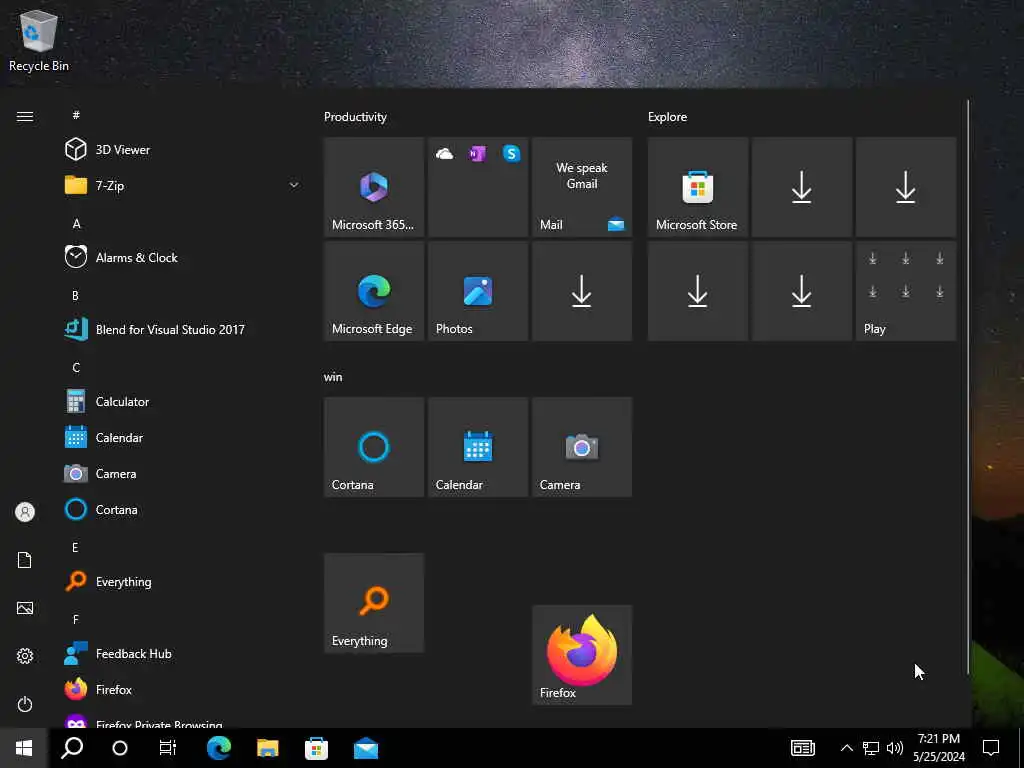Open File Explorer from taskbar
1024x768 pixels.
point(268,748)
